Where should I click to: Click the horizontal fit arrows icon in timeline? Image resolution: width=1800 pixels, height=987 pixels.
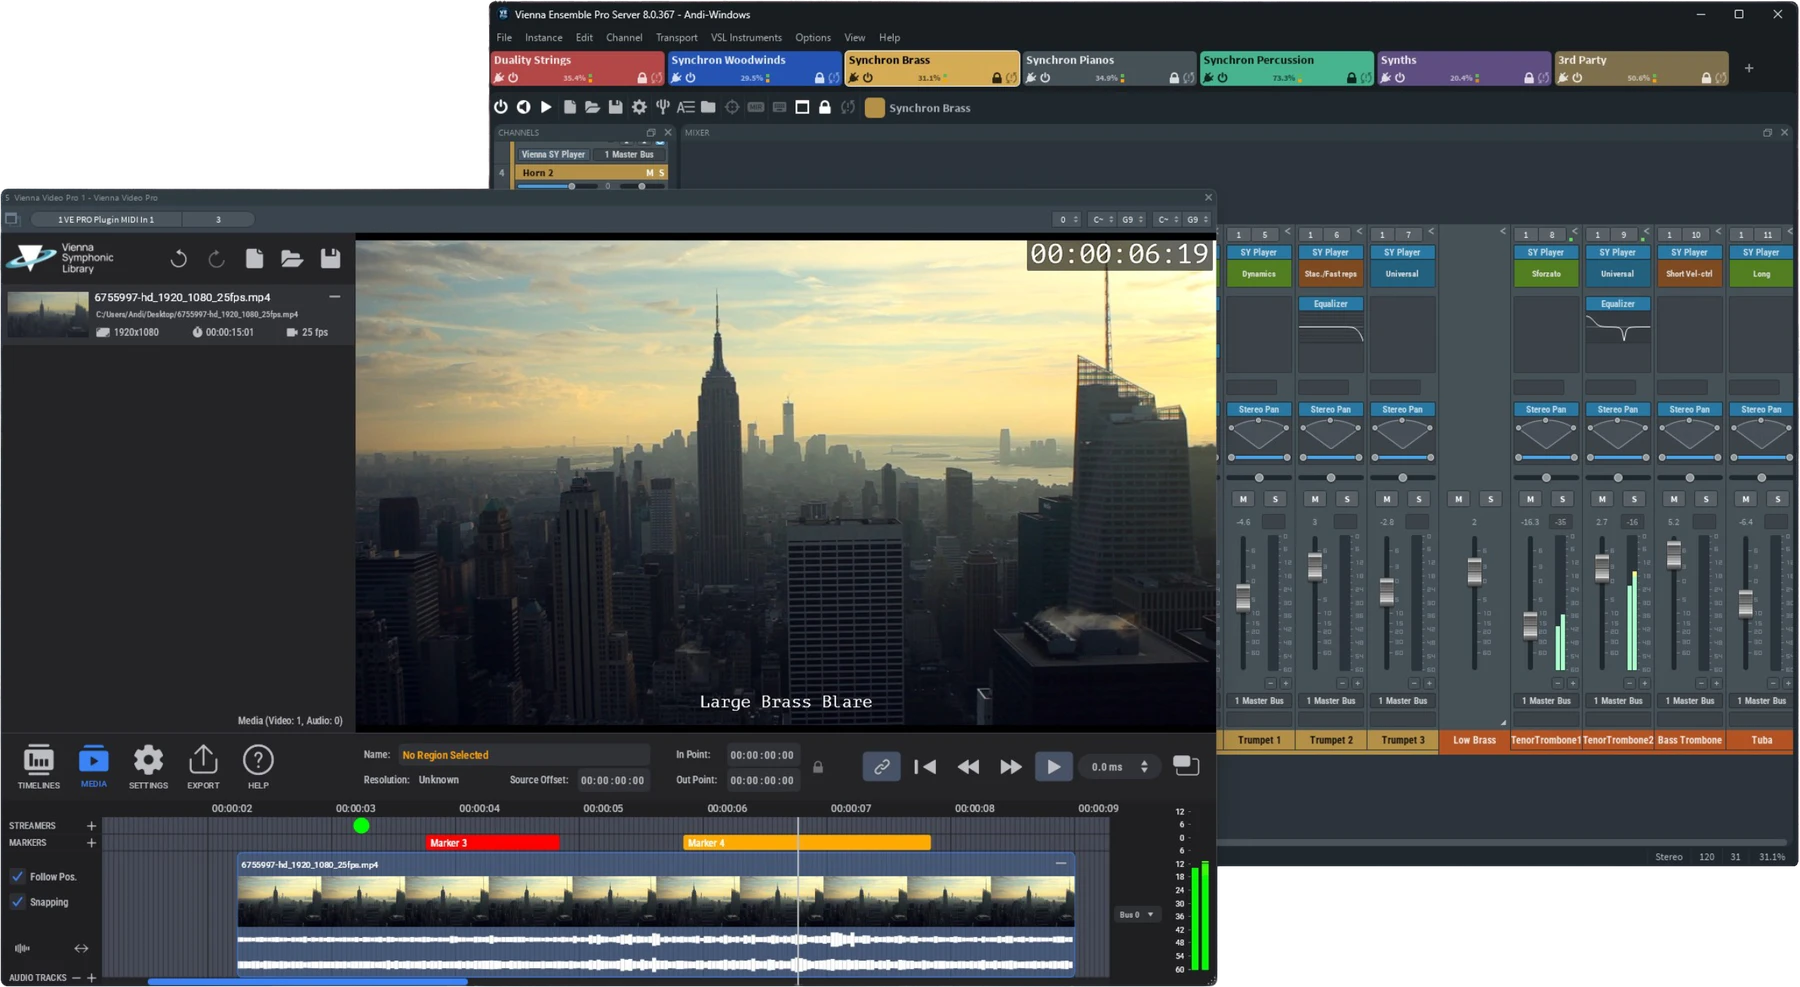pyautogui.click(x=81, y=948)
